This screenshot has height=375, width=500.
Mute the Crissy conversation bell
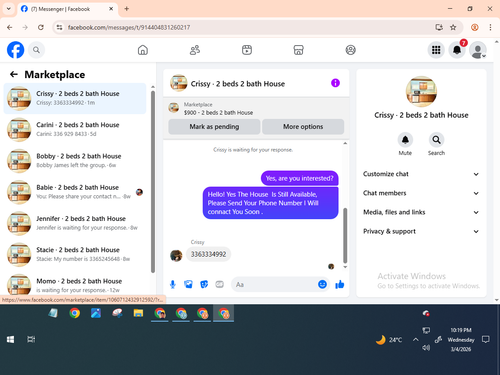tap(405, 140)
